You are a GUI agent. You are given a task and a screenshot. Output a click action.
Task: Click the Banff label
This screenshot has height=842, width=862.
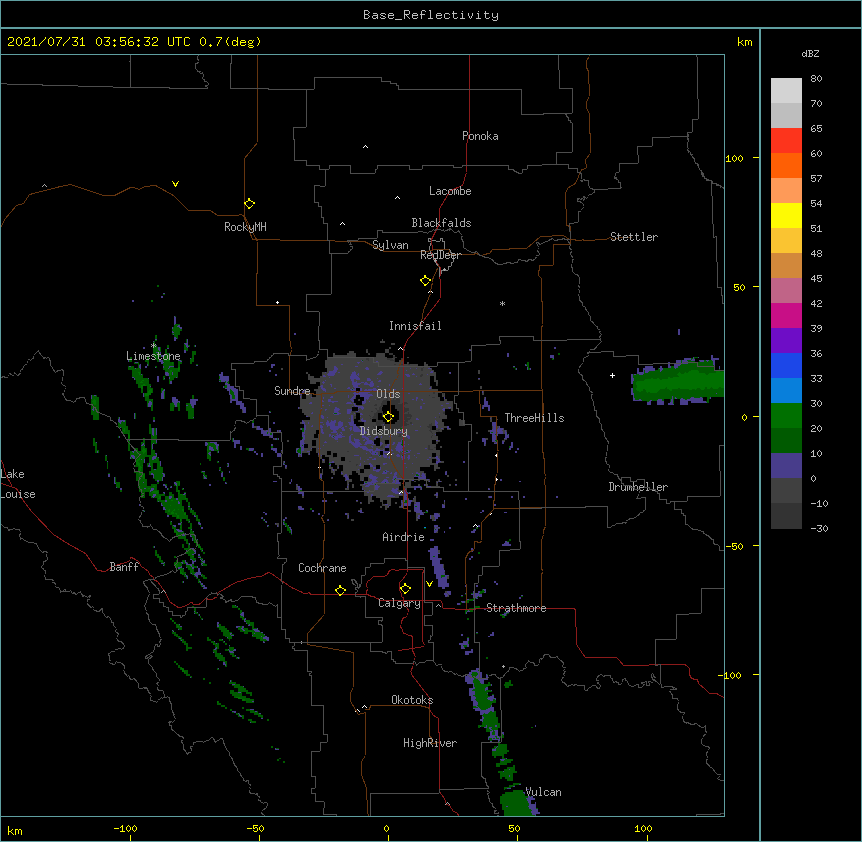(x=124, y=567)
